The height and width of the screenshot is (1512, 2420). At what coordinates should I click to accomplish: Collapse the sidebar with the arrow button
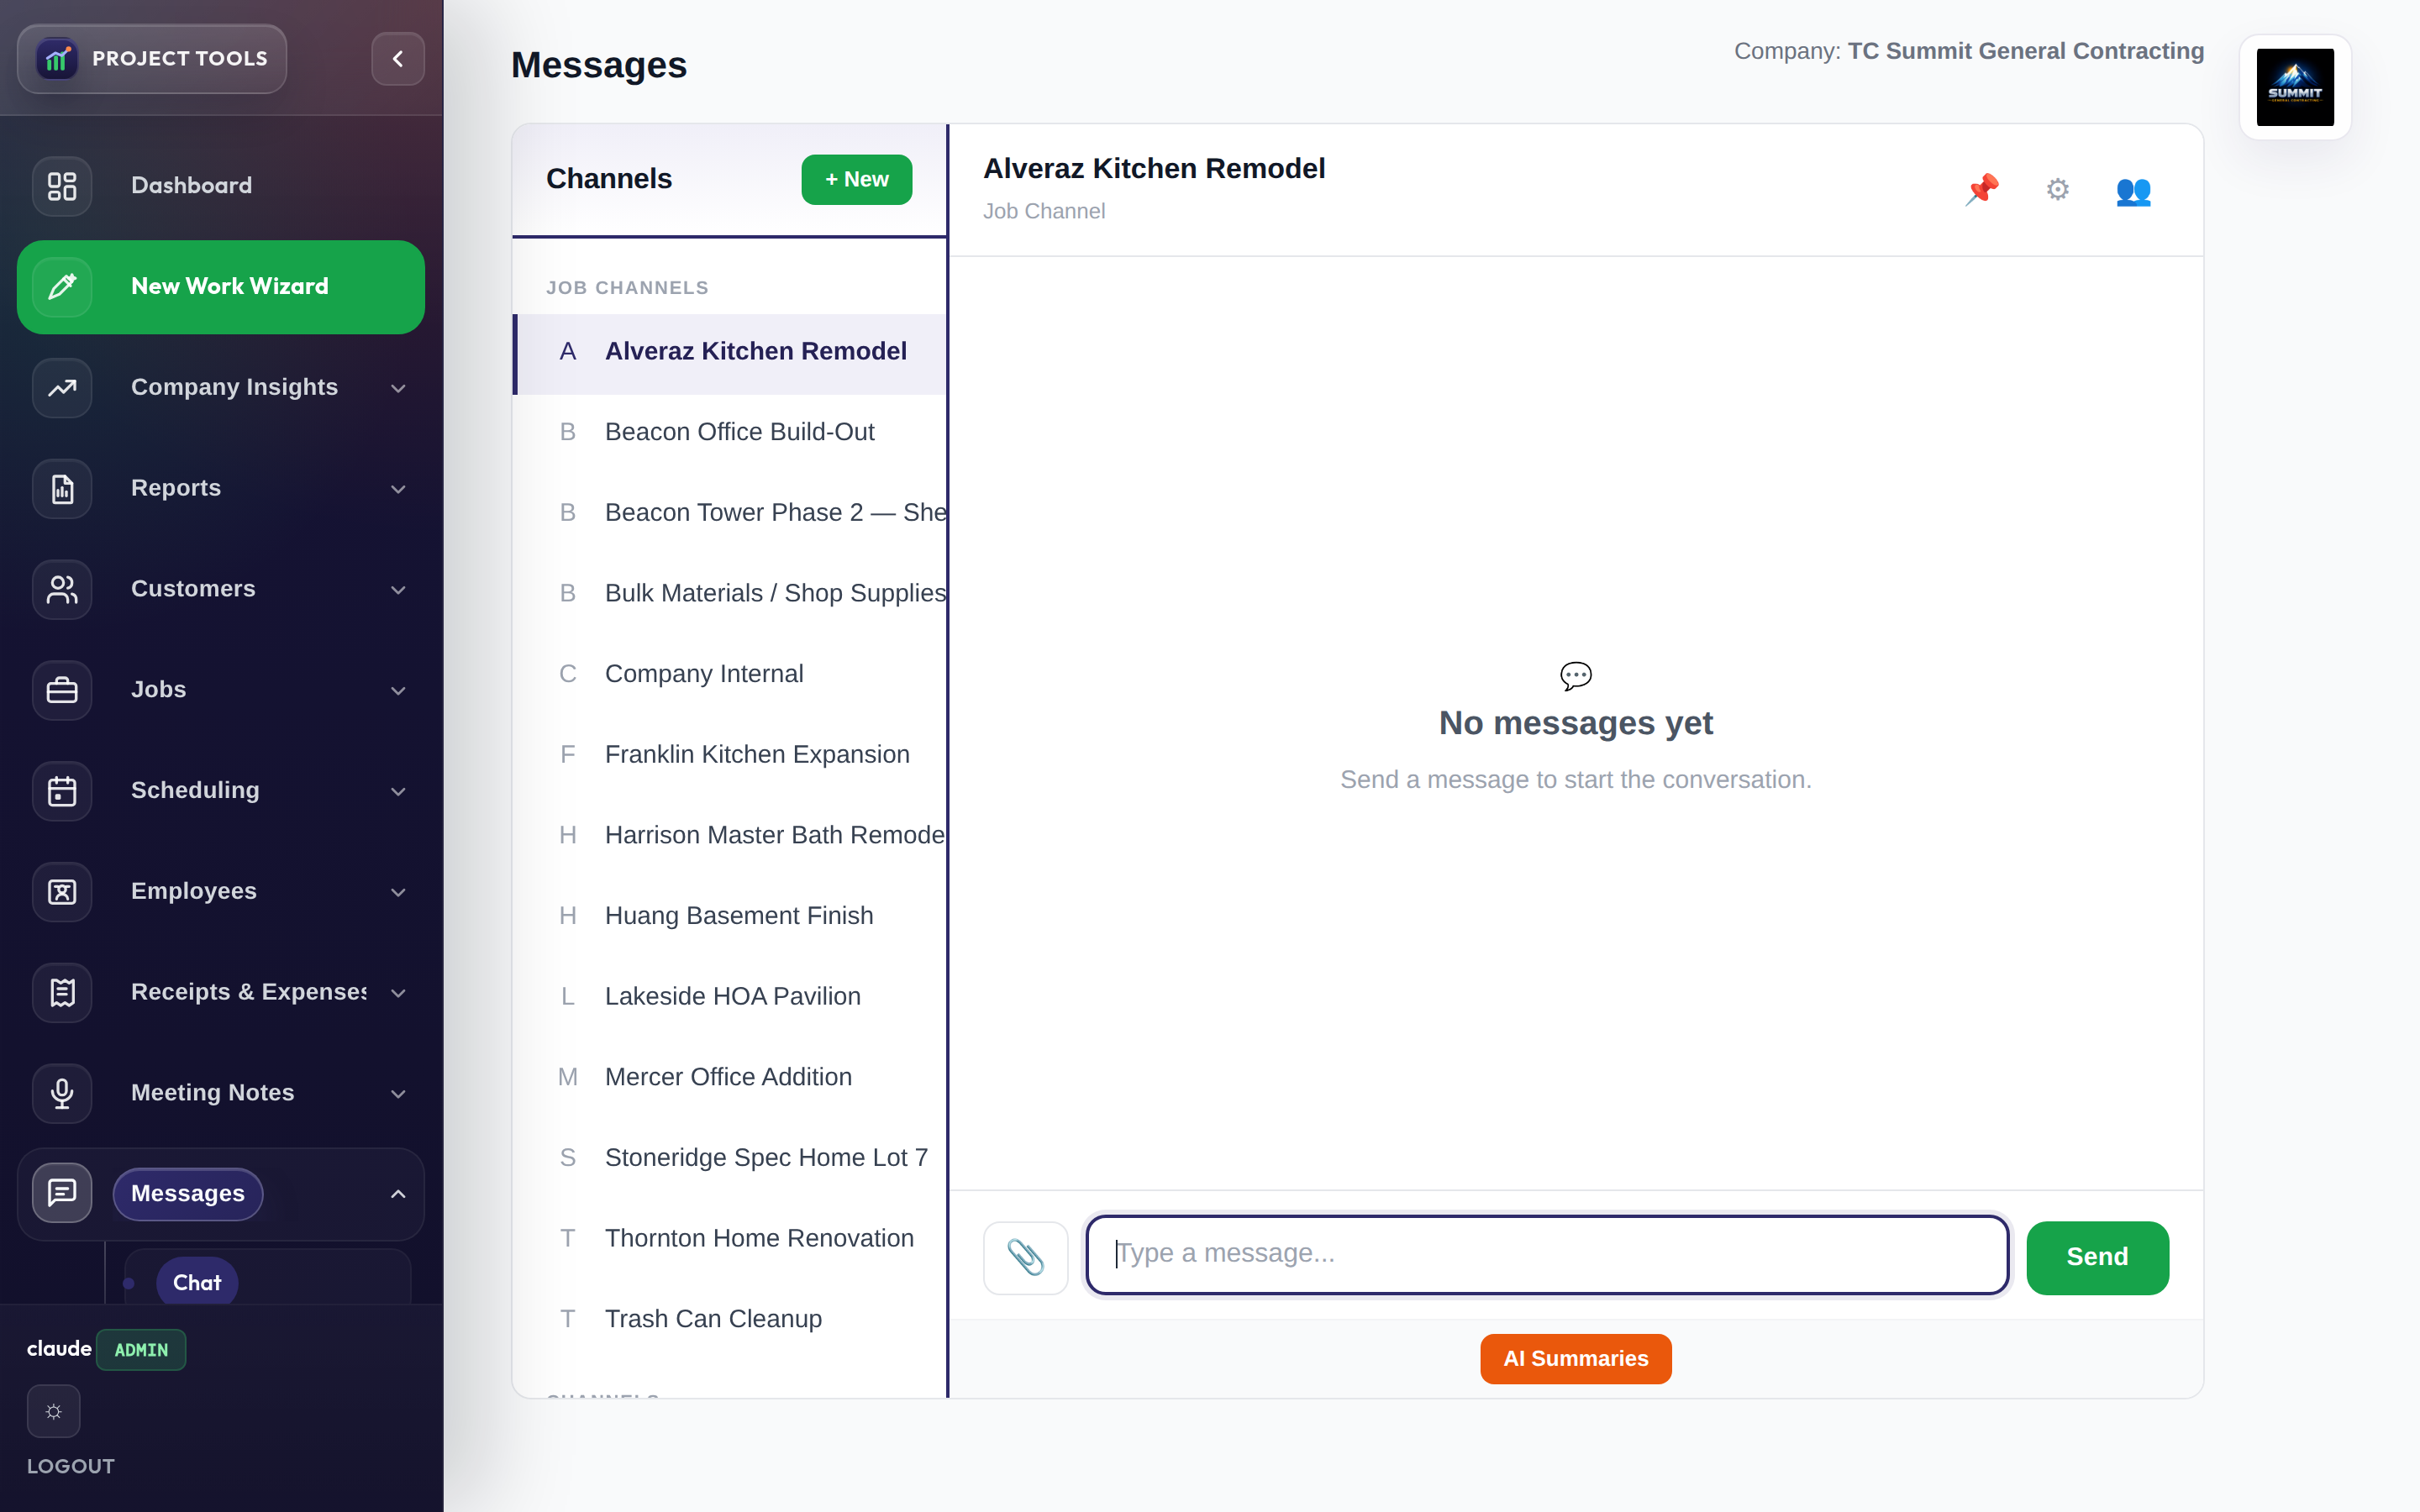[398, 59]
